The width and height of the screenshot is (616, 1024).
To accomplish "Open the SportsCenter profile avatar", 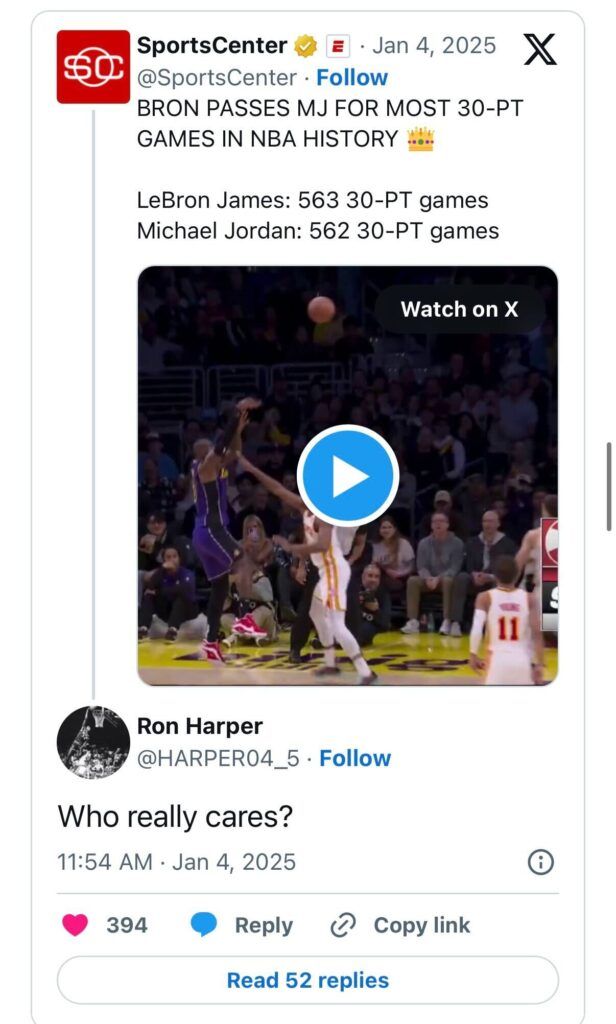I will tap(93, 67).
